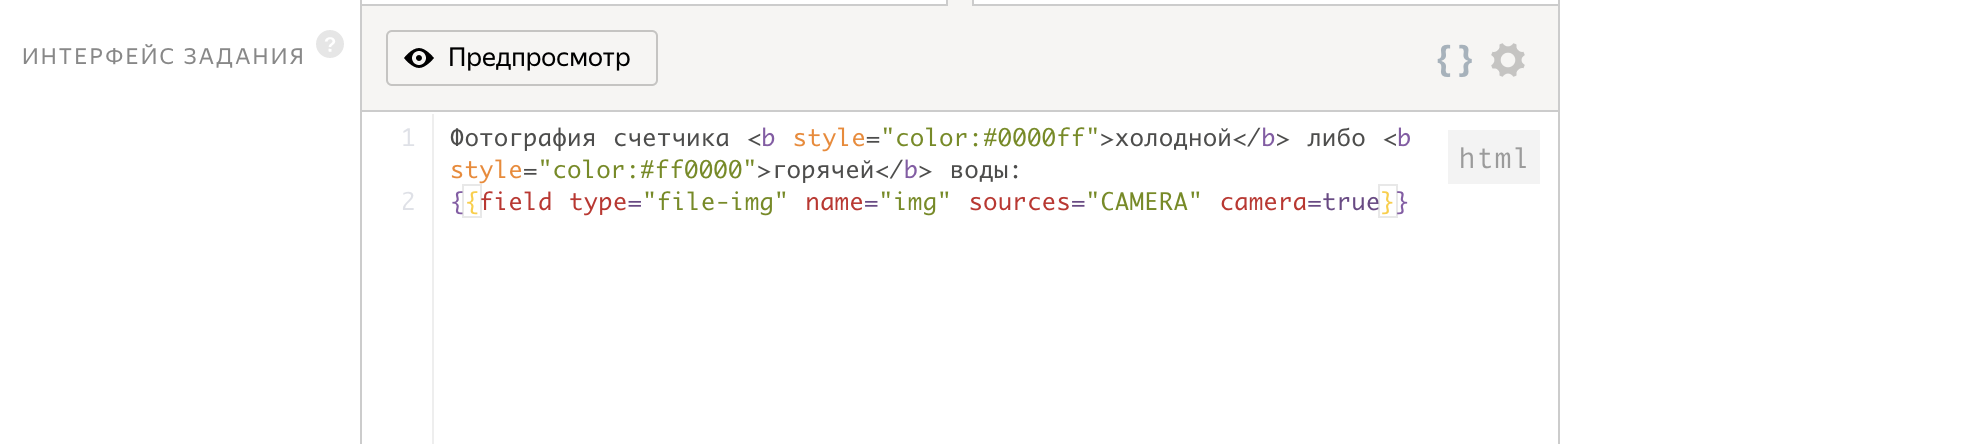
Task: Place cursor on camera=true attribute
Action: pyautogui.click(x=1299, y=202)
